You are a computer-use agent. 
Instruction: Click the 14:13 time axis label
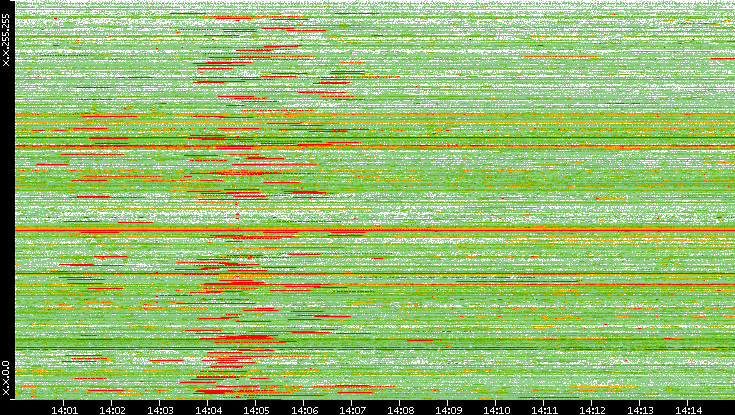click(640, 410)
